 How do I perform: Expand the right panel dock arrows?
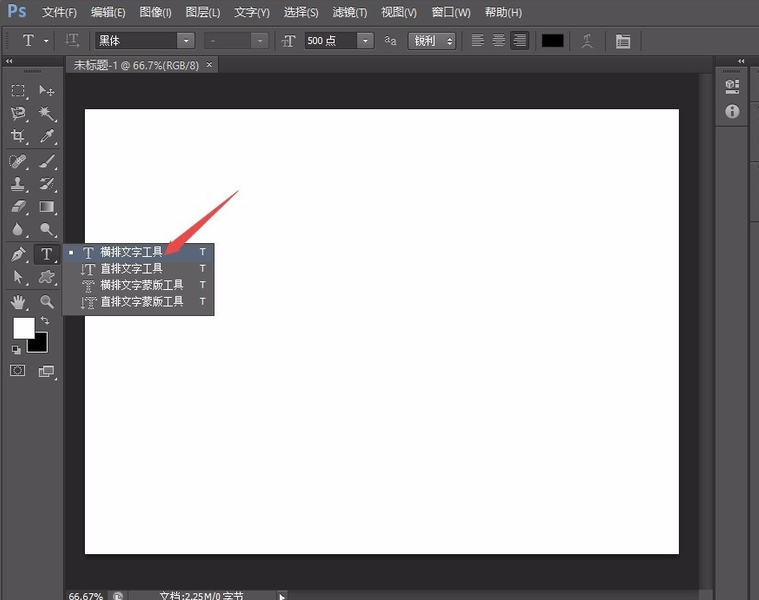(x=741, y=61)
